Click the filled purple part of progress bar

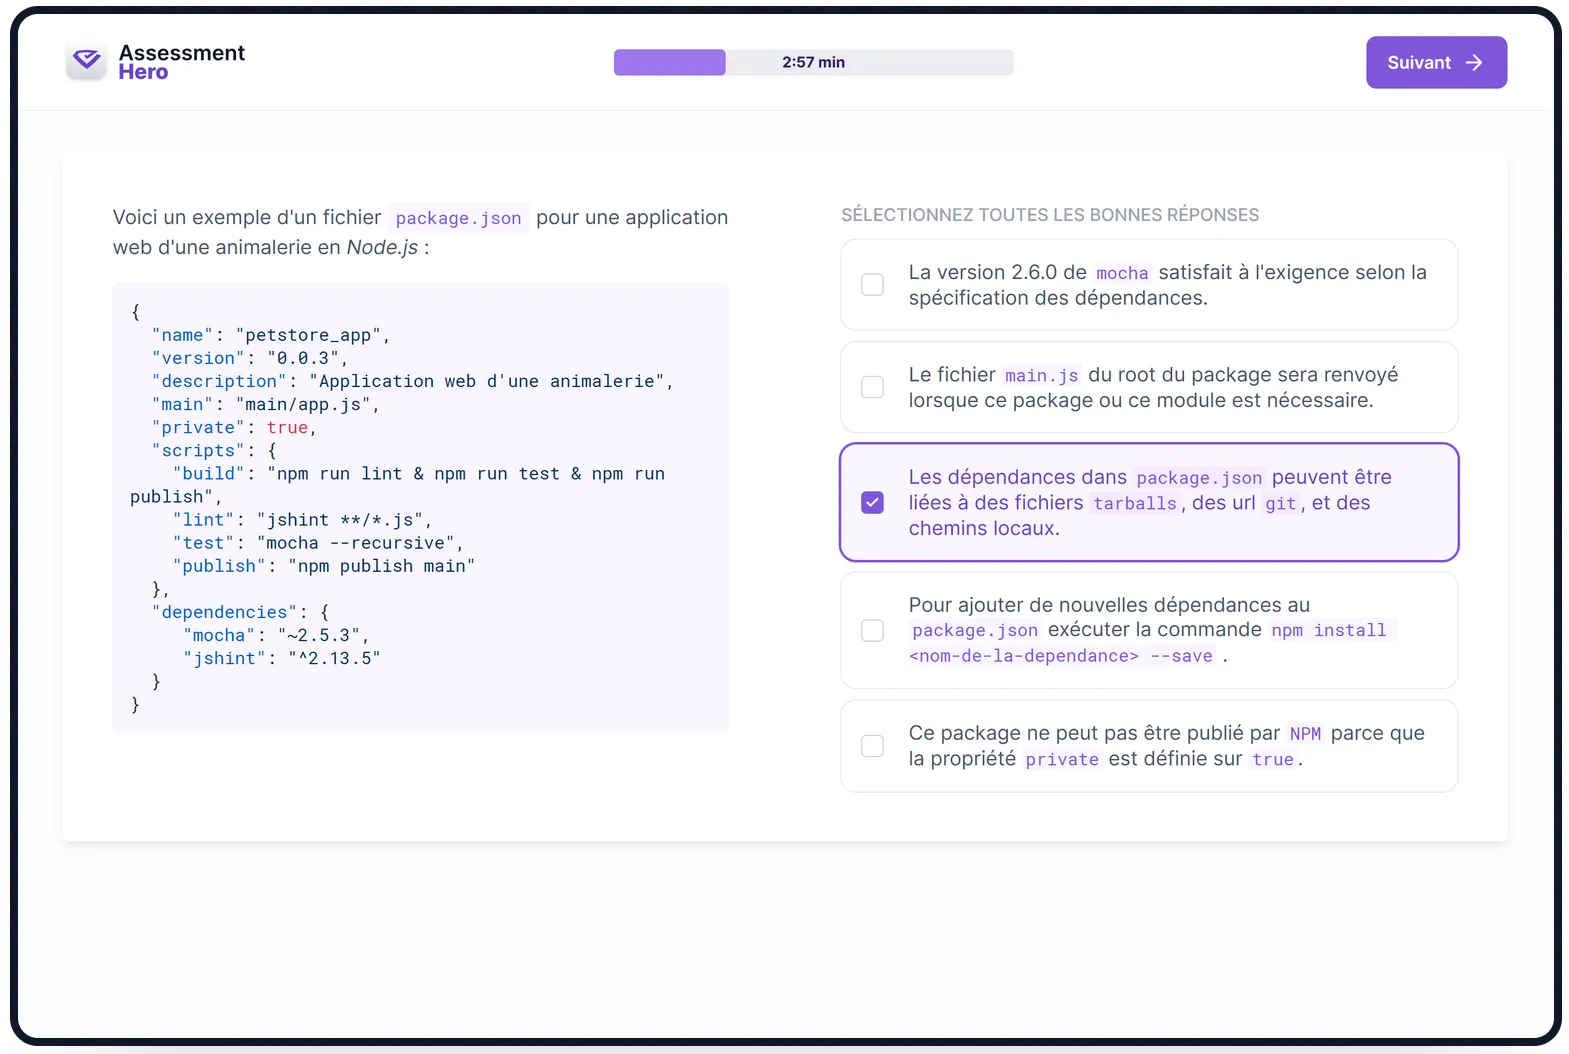[x=669, y=62]
